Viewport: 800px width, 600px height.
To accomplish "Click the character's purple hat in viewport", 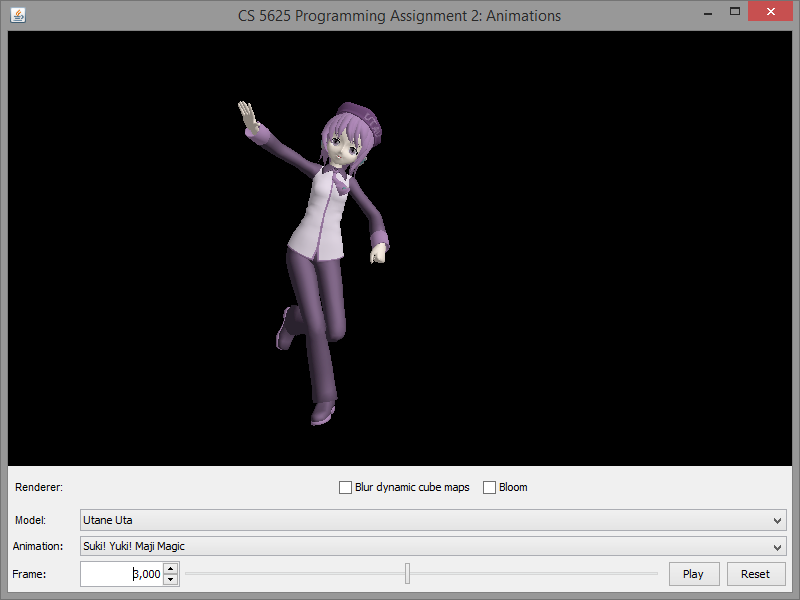I will 360,119.
